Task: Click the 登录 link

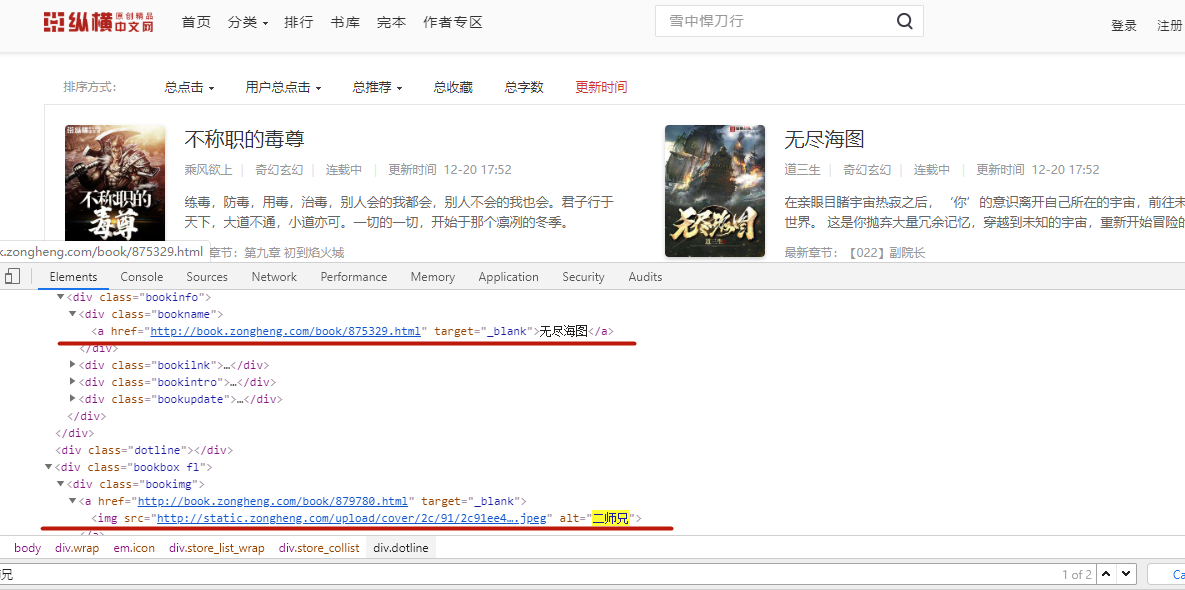Action: tap(1124, 26)
